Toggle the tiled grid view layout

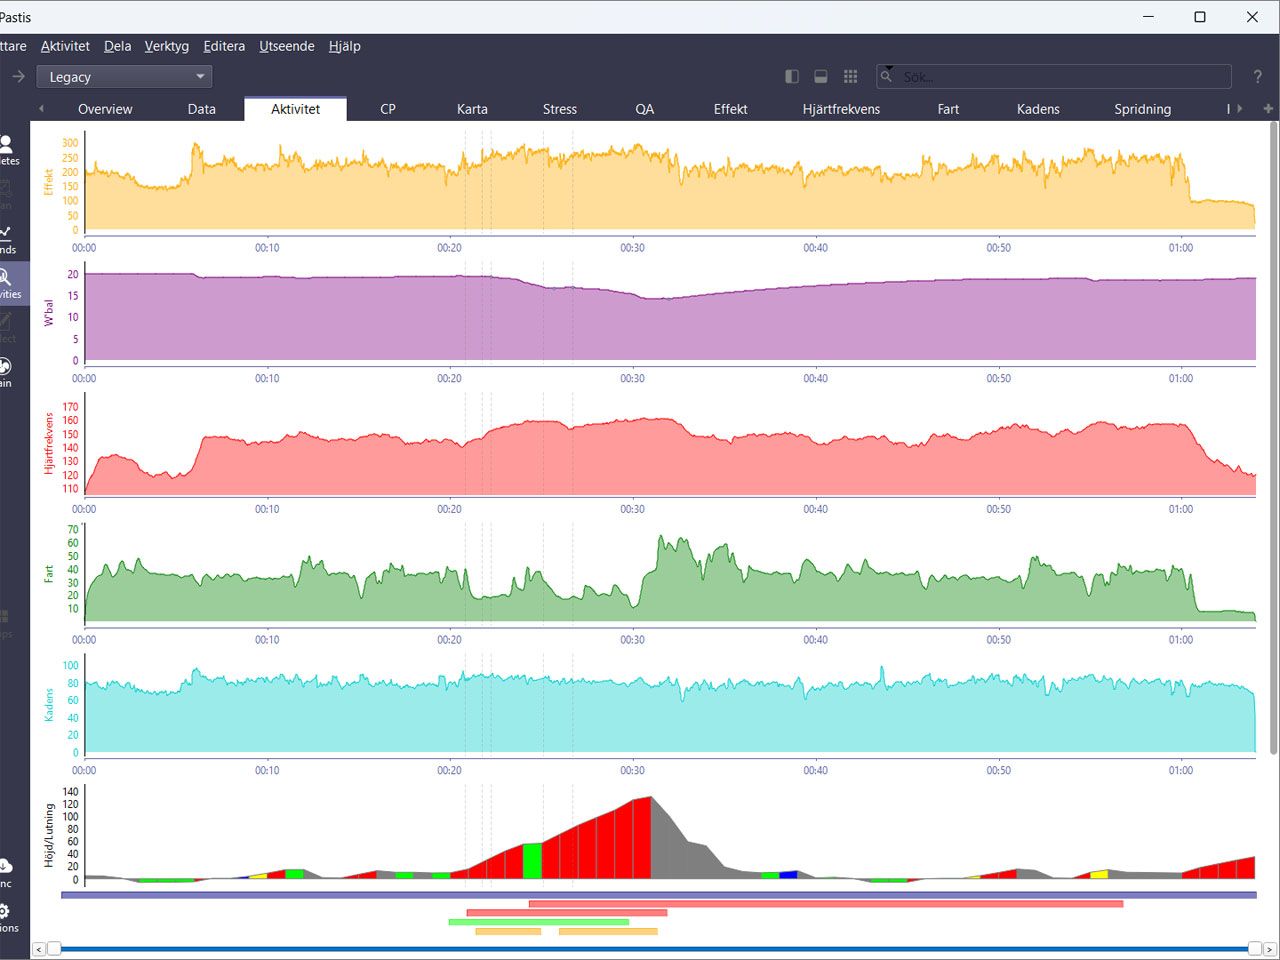point(851,77)
